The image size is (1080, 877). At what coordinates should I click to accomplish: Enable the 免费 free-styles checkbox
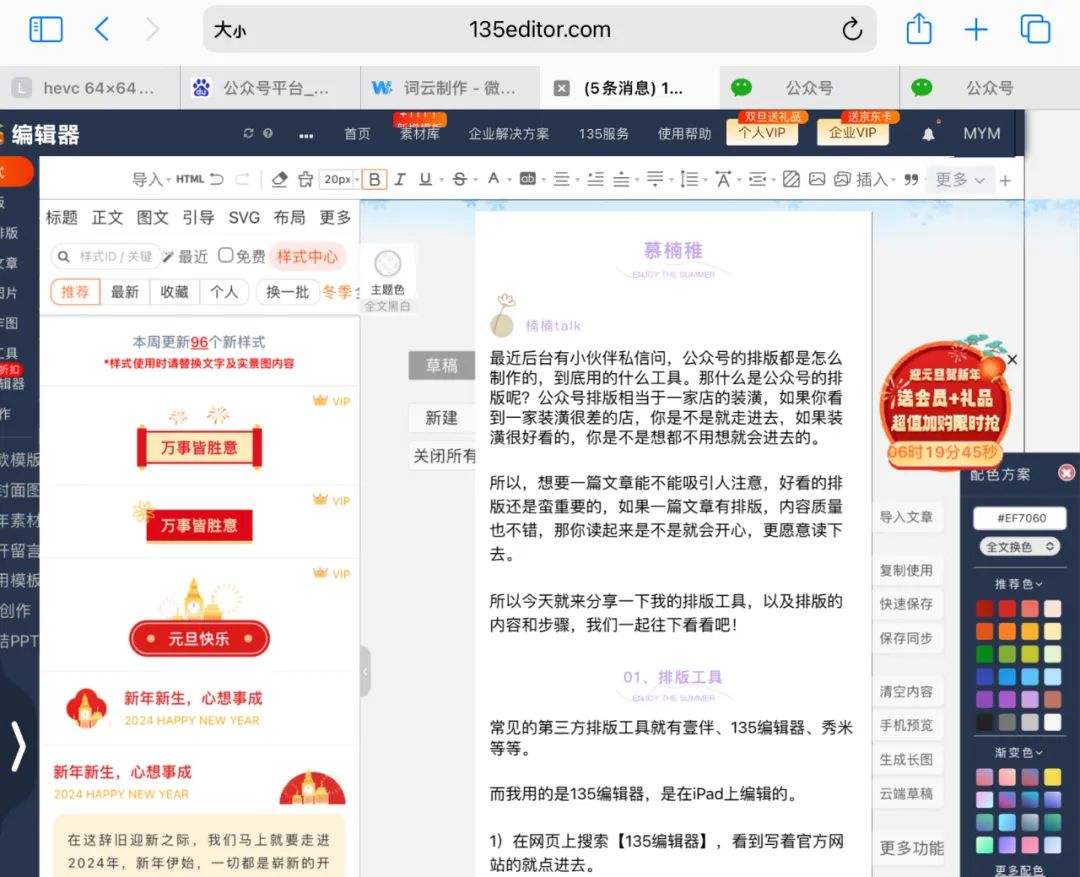[226, 256]
